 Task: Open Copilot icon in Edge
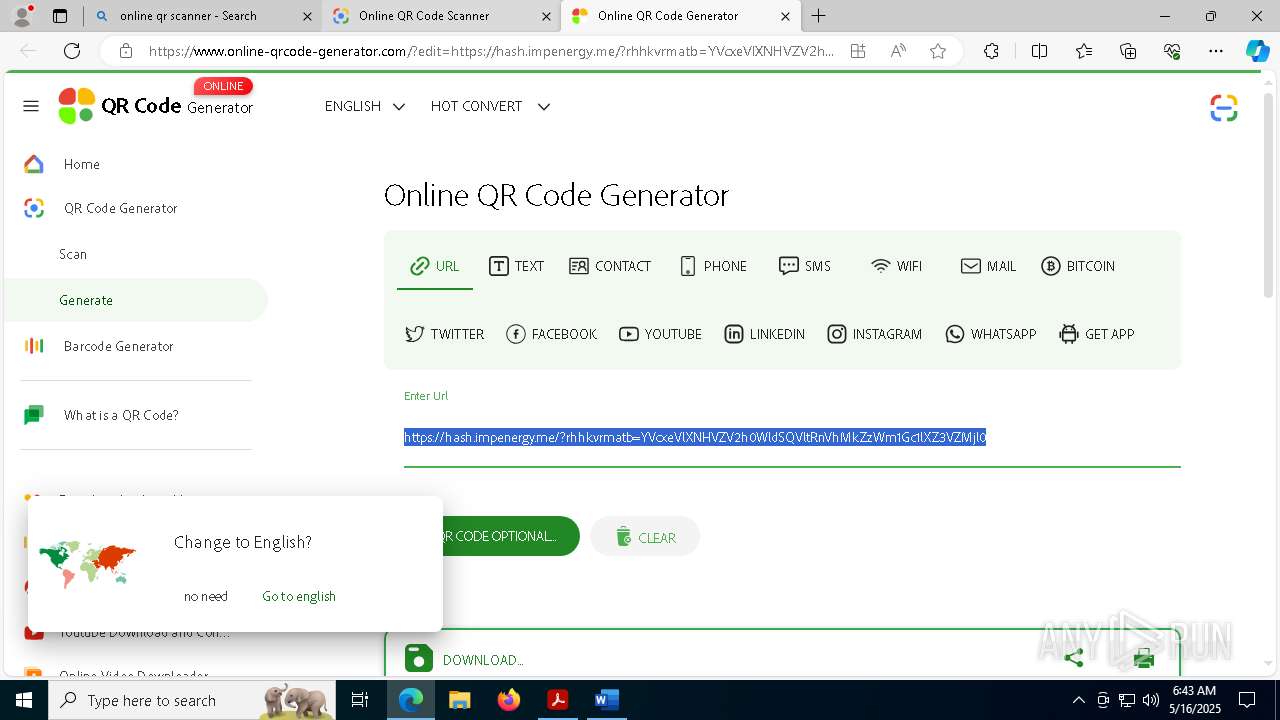(x=1257, y=51)
